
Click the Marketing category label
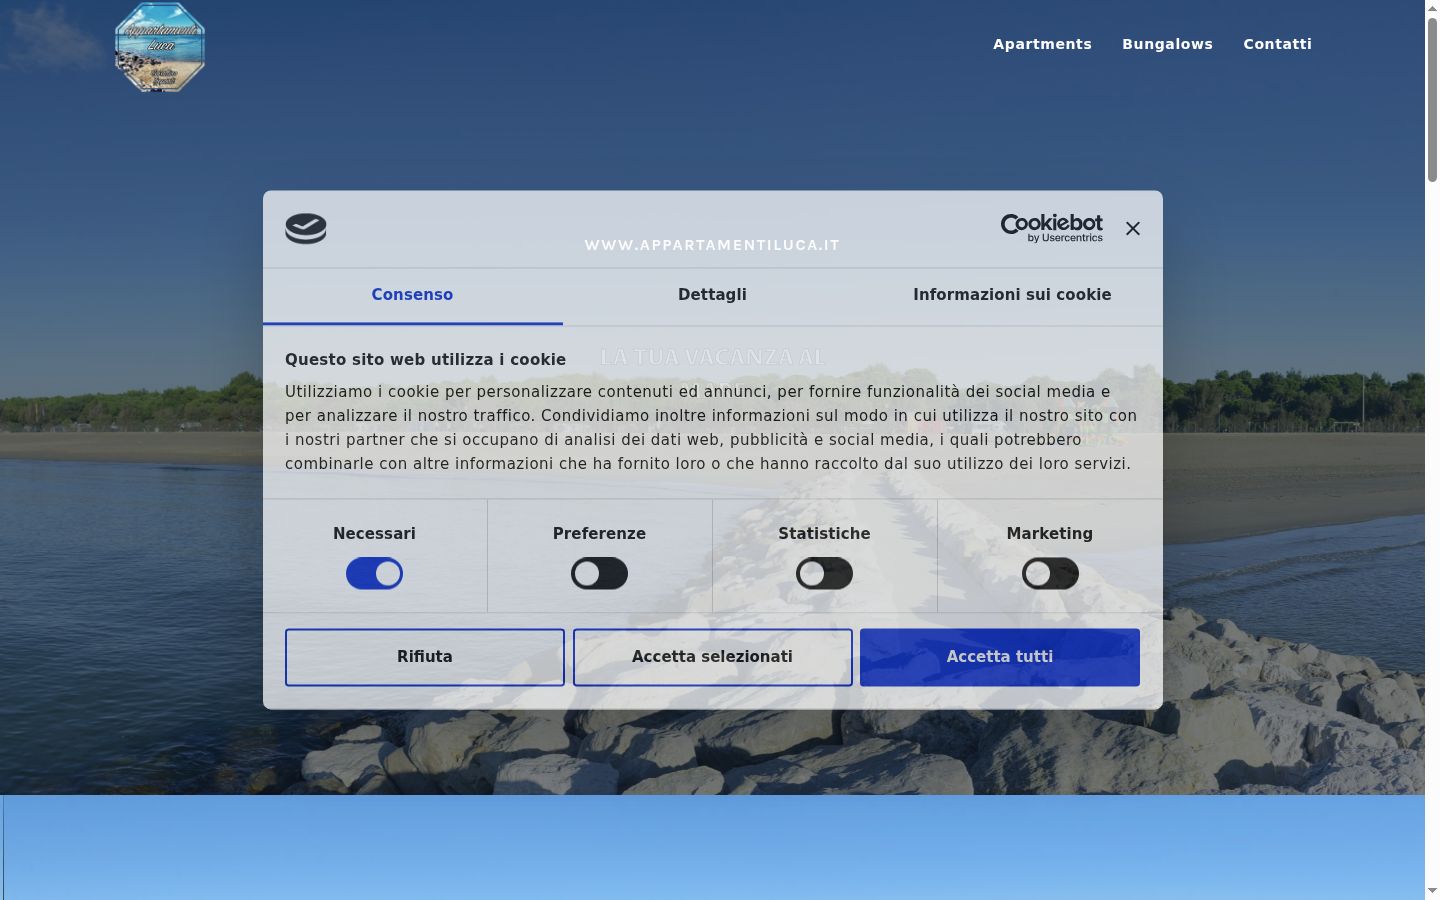pyautogui.click(x=1050, y=534)
